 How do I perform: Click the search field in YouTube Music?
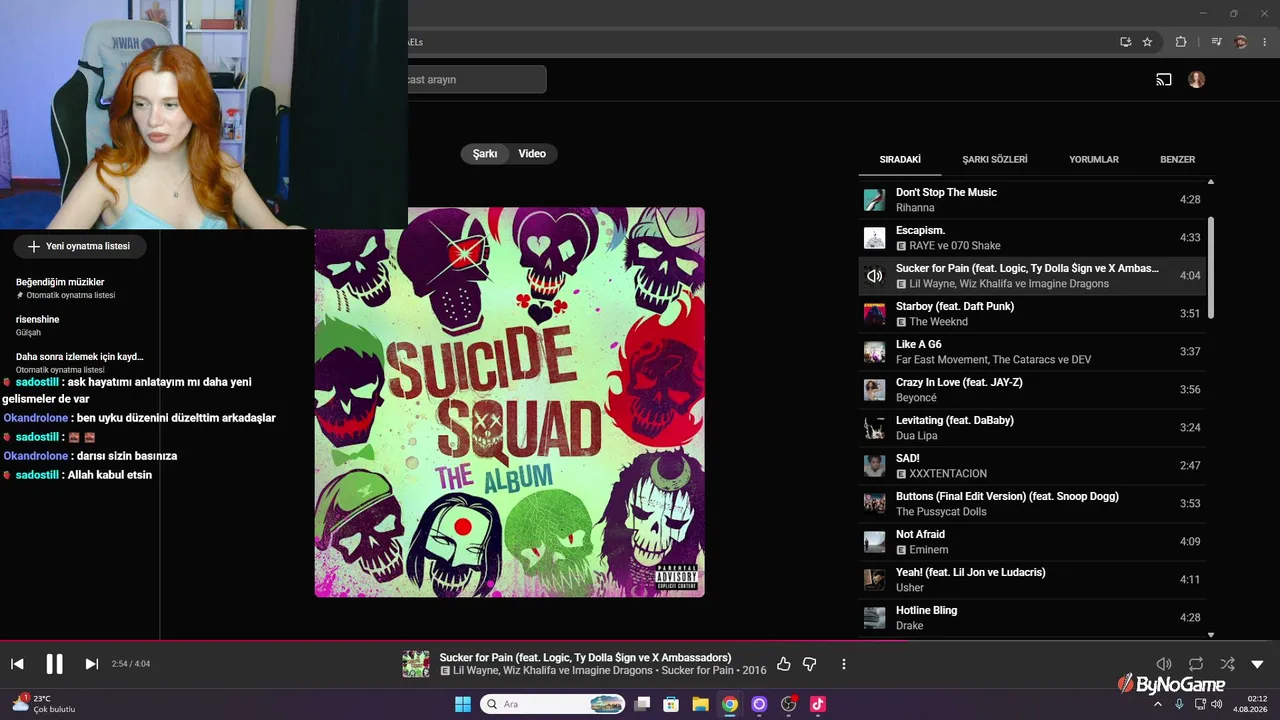coord(477,80)
